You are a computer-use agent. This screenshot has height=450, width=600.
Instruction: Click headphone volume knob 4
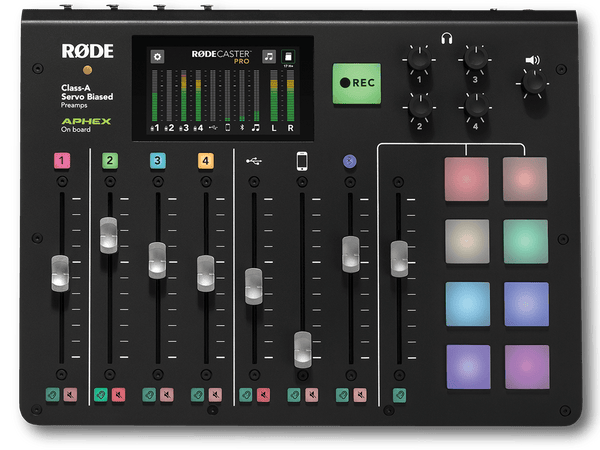point(476,107)
